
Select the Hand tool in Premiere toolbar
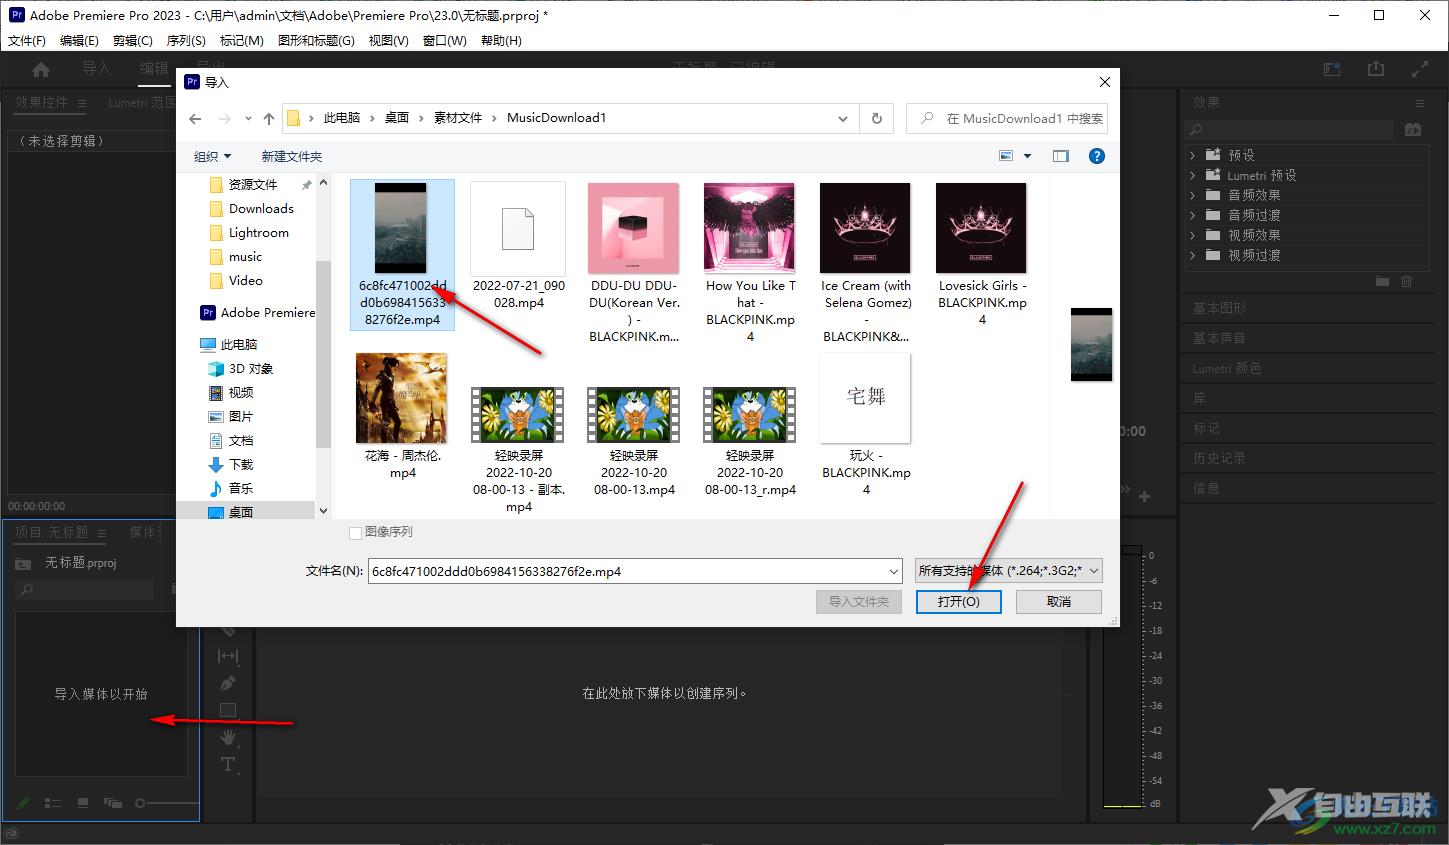click(x=228, y=737)
